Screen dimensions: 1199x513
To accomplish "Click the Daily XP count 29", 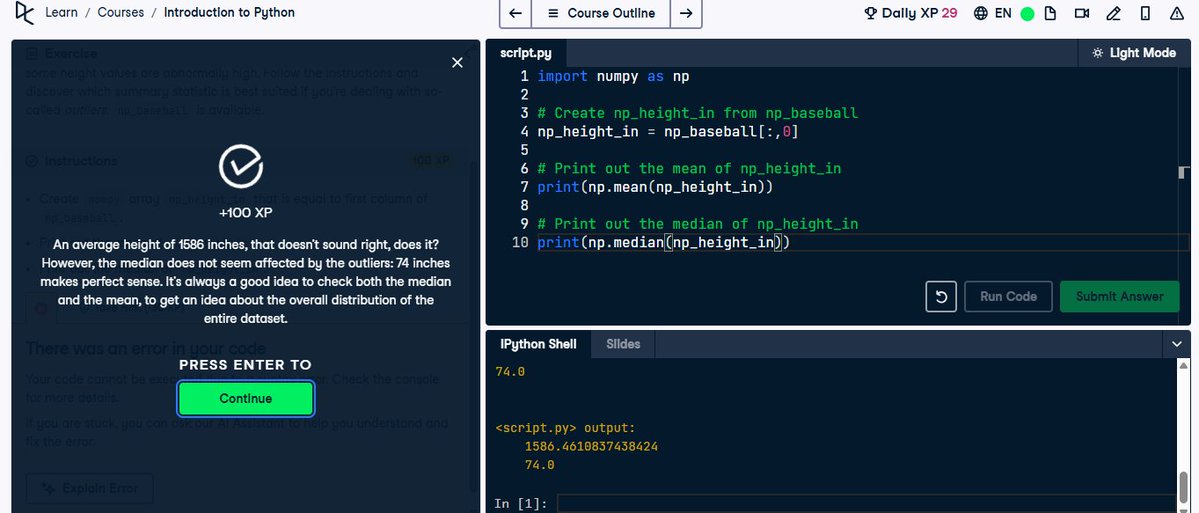I will [x=949, y=13].
